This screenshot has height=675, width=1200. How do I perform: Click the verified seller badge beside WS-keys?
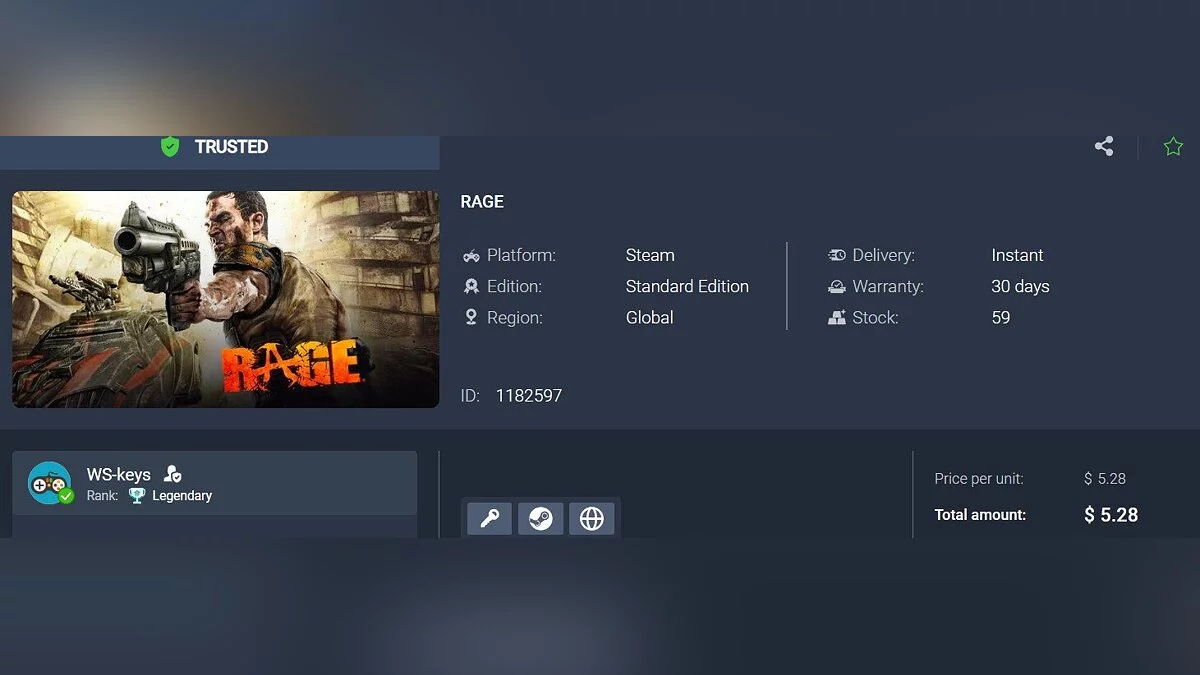pos(172,474)
